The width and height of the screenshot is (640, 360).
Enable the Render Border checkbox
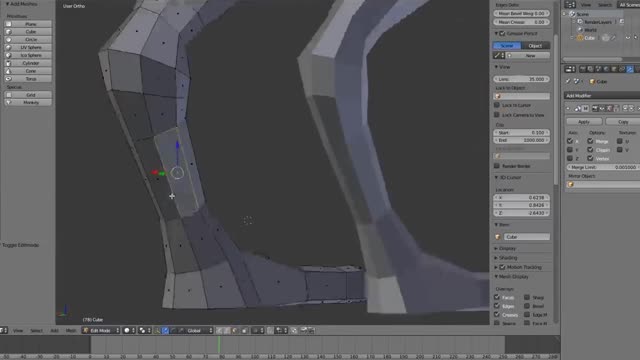tap(497, 166)
